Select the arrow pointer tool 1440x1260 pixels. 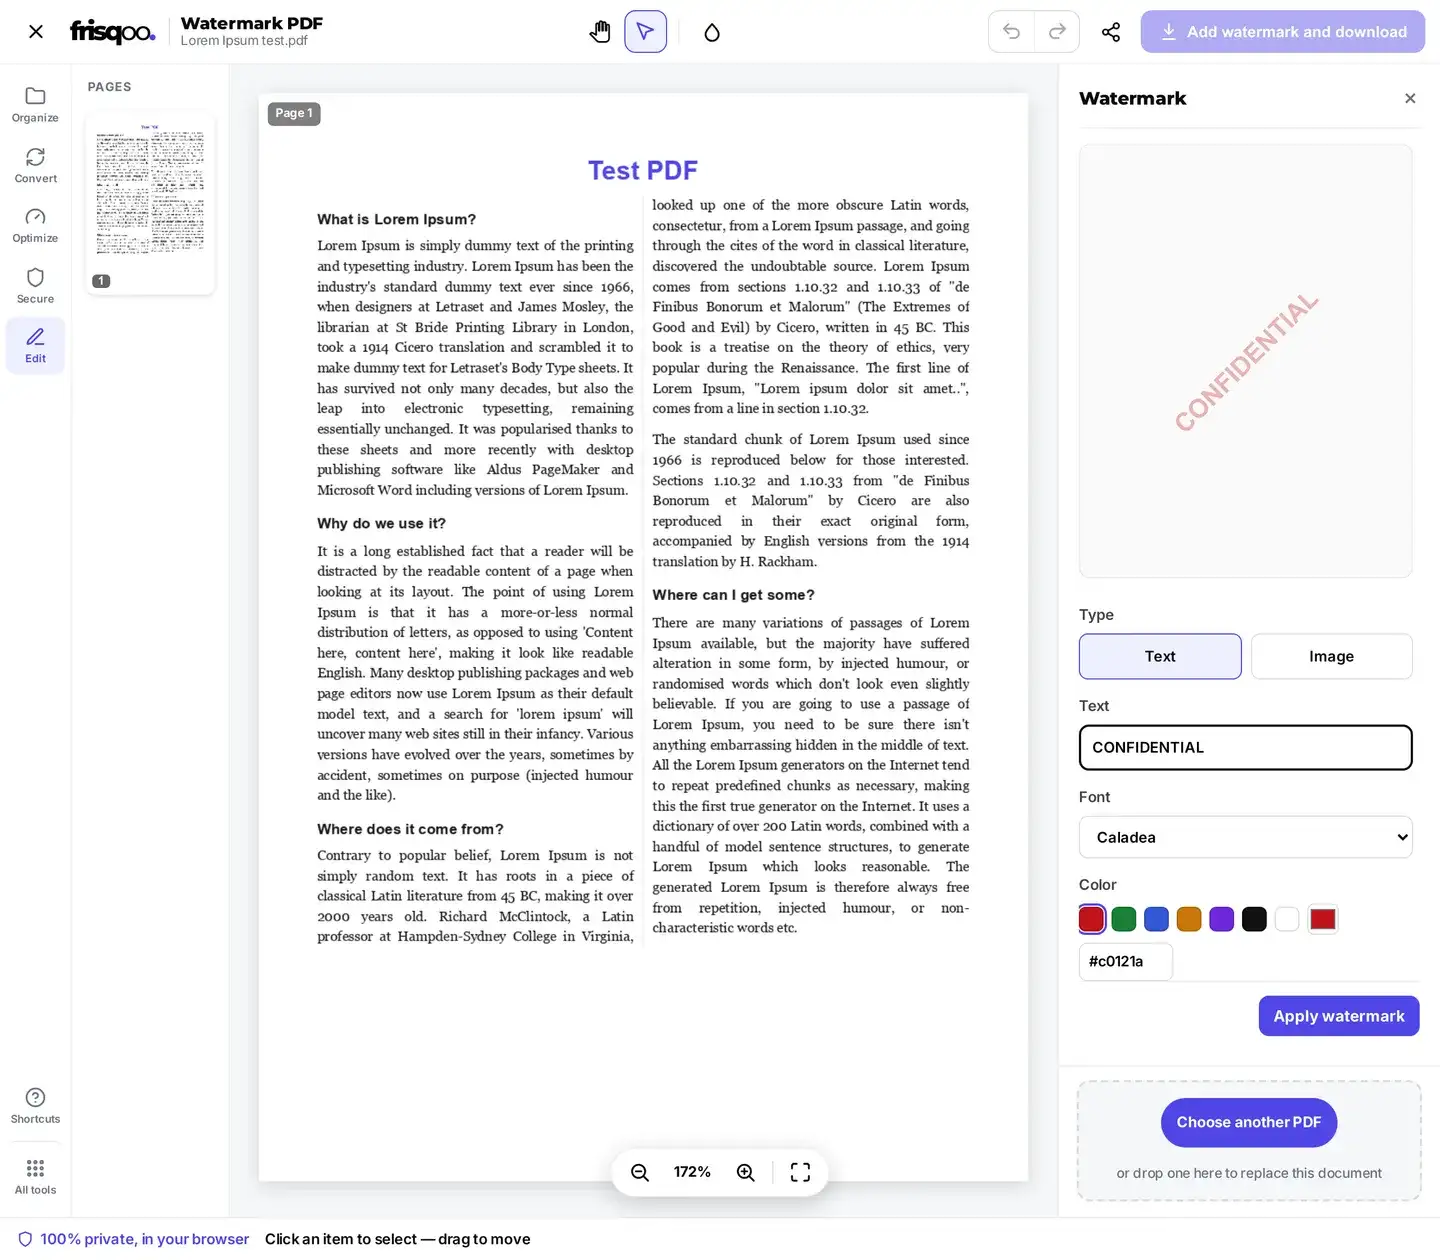645,32
